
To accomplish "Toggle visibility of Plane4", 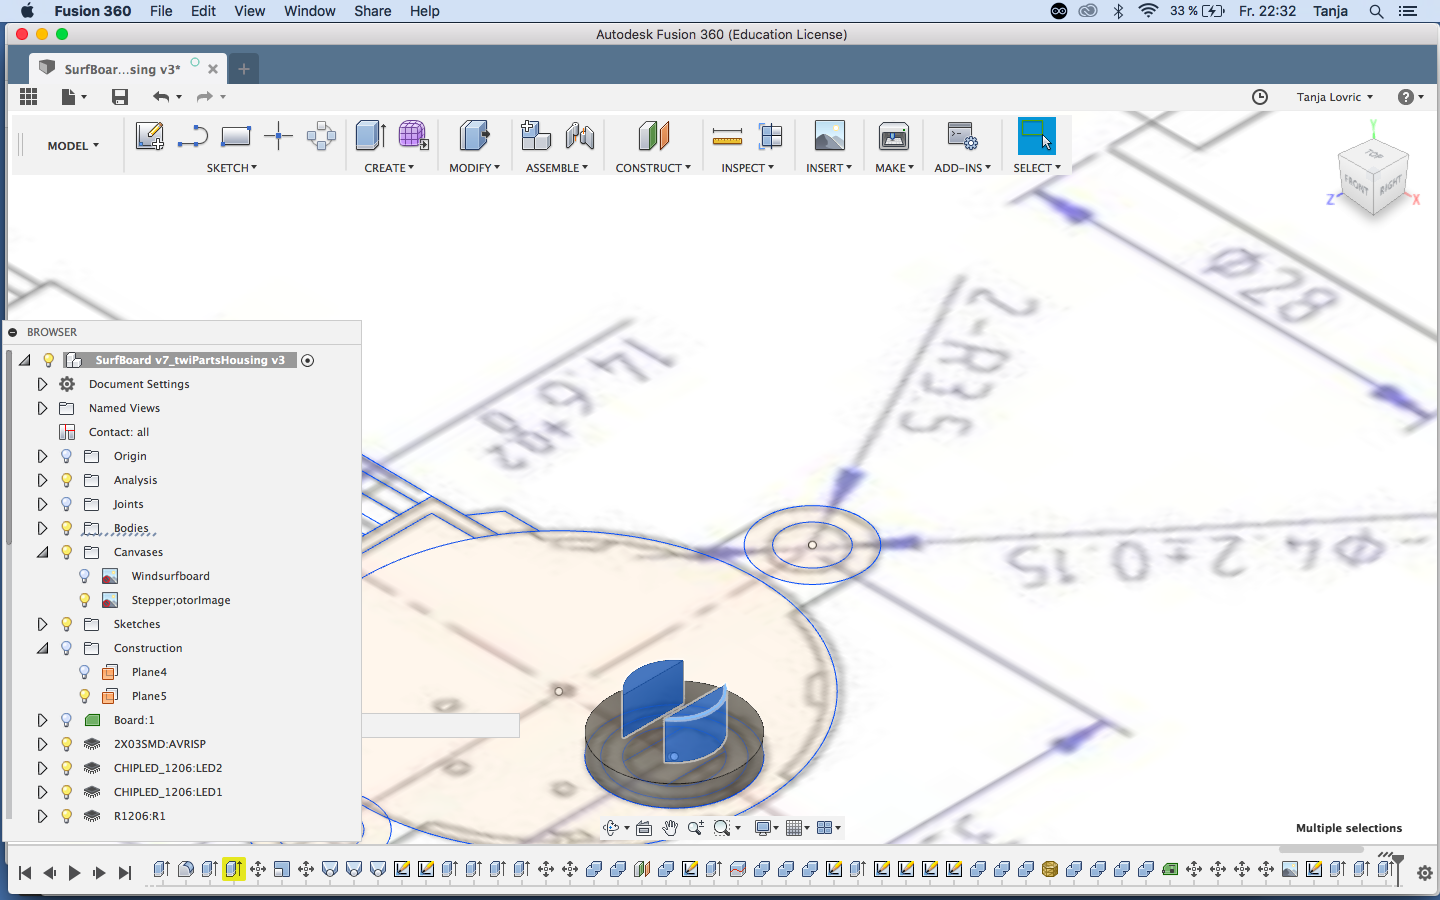I will (85, 672).
